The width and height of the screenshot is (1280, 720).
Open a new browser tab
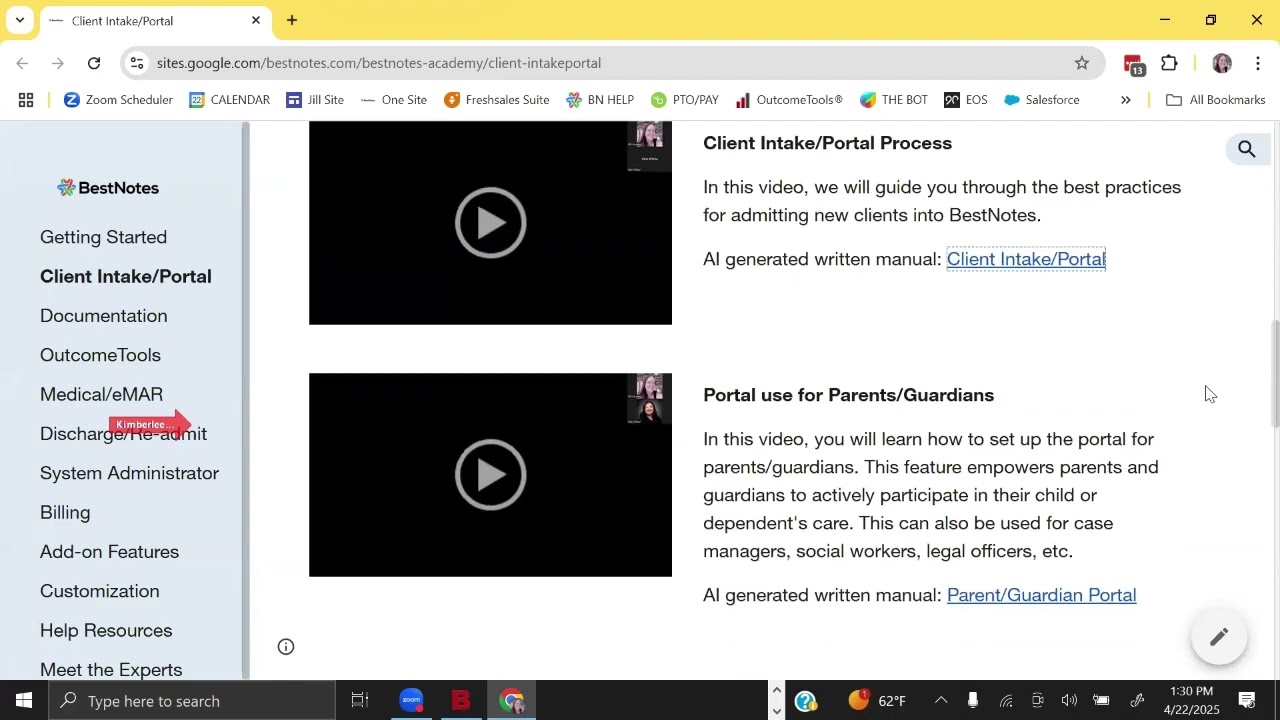(x=292, y=20)
